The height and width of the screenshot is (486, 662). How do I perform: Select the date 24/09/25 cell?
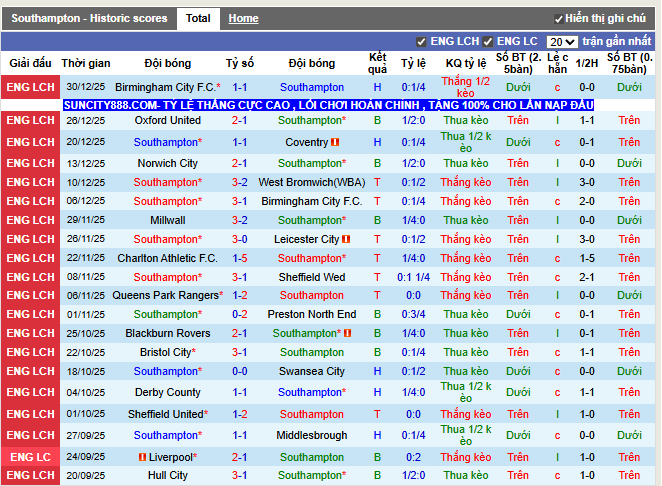[x=86, y=457]
